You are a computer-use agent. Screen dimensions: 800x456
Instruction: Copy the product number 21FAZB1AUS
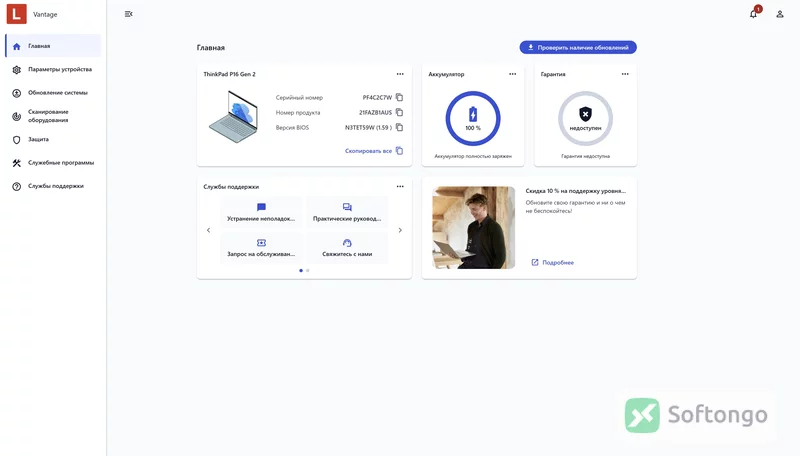[399, 112]
